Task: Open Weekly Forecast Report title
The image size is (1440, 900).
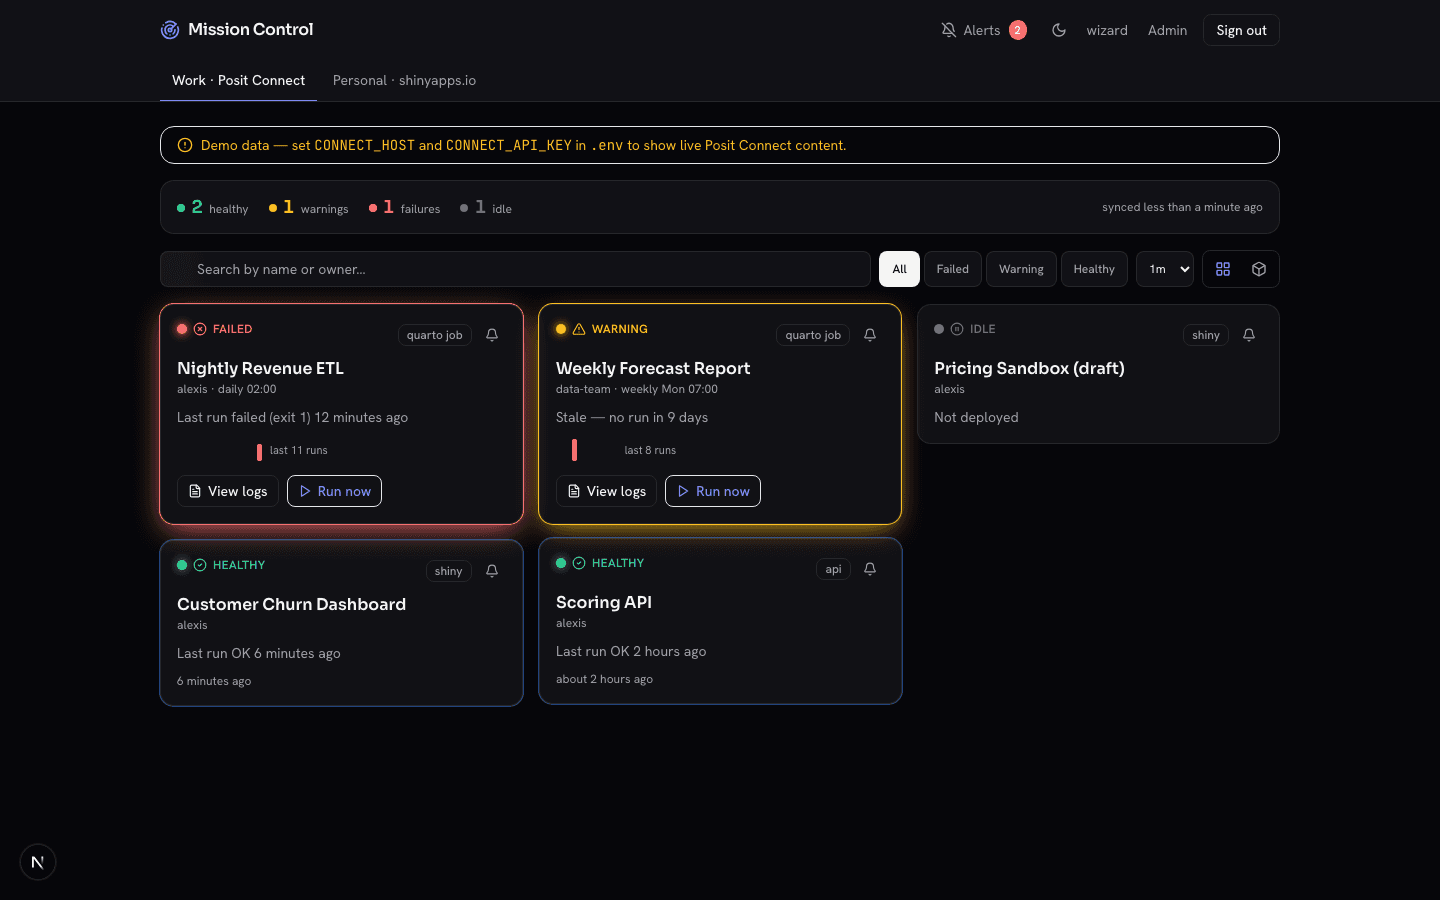Action: [x=653, y=368]
